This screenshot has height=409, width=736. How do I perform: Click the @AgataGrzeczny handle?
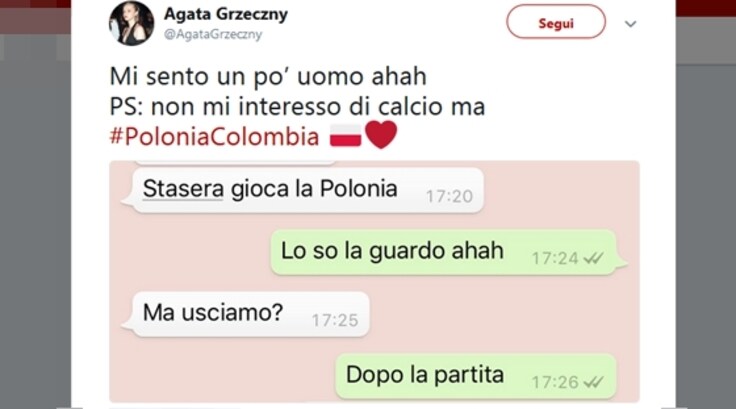coord(213,34)
